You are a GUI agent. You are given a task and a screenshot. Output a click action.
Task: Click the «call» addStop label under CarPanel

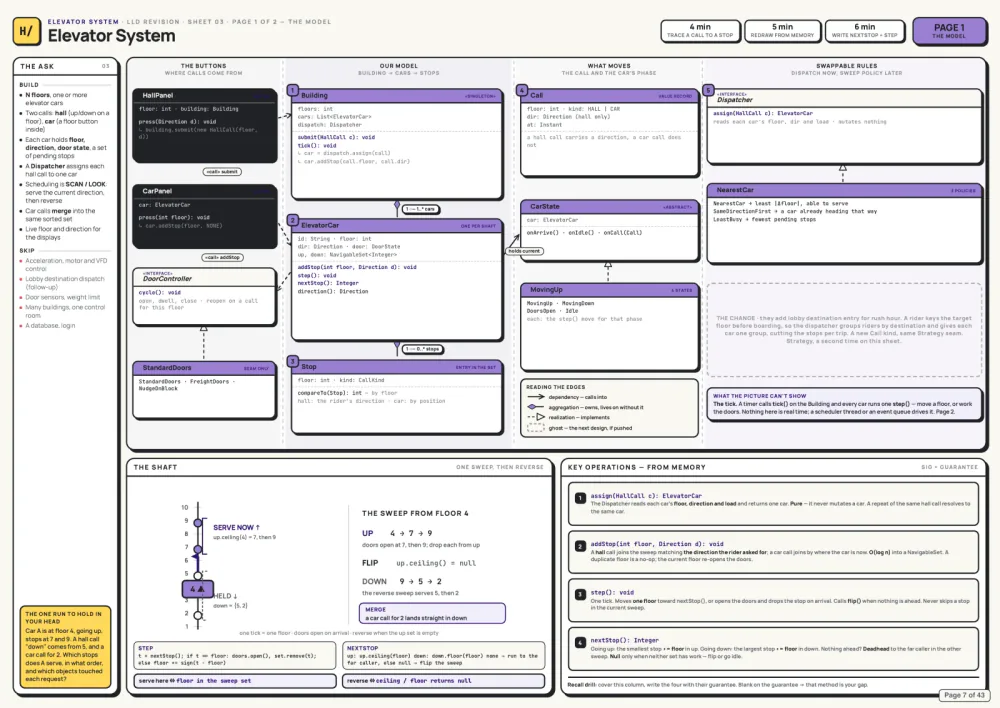click(x=222, y=257)
